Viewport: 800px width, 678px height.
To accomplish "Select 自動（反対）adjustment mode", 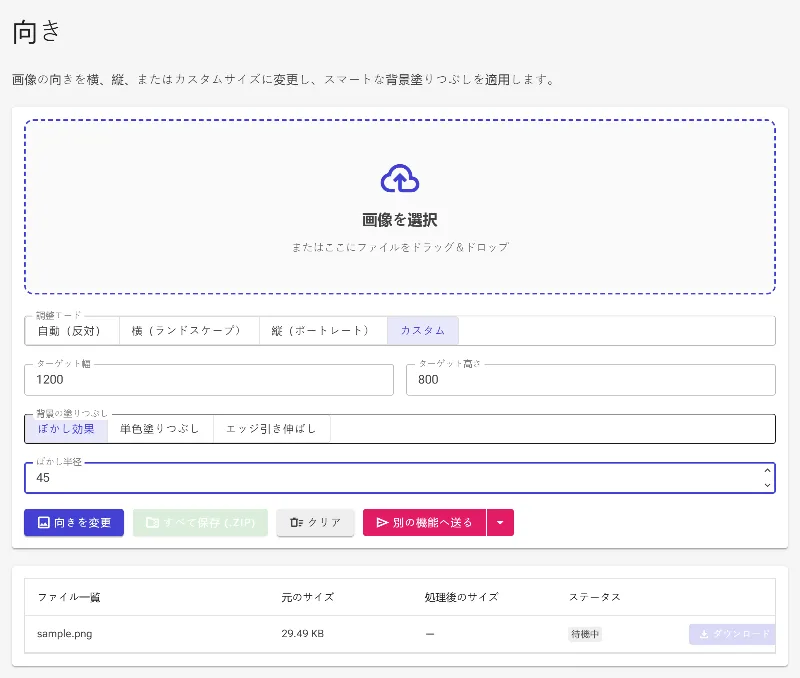I will tap(72, 331).
